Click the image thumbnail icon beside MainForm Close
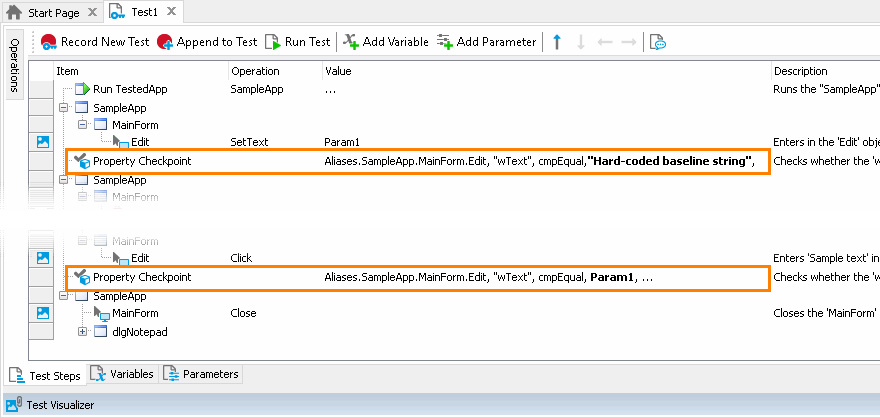 click(x=43, y=313)
